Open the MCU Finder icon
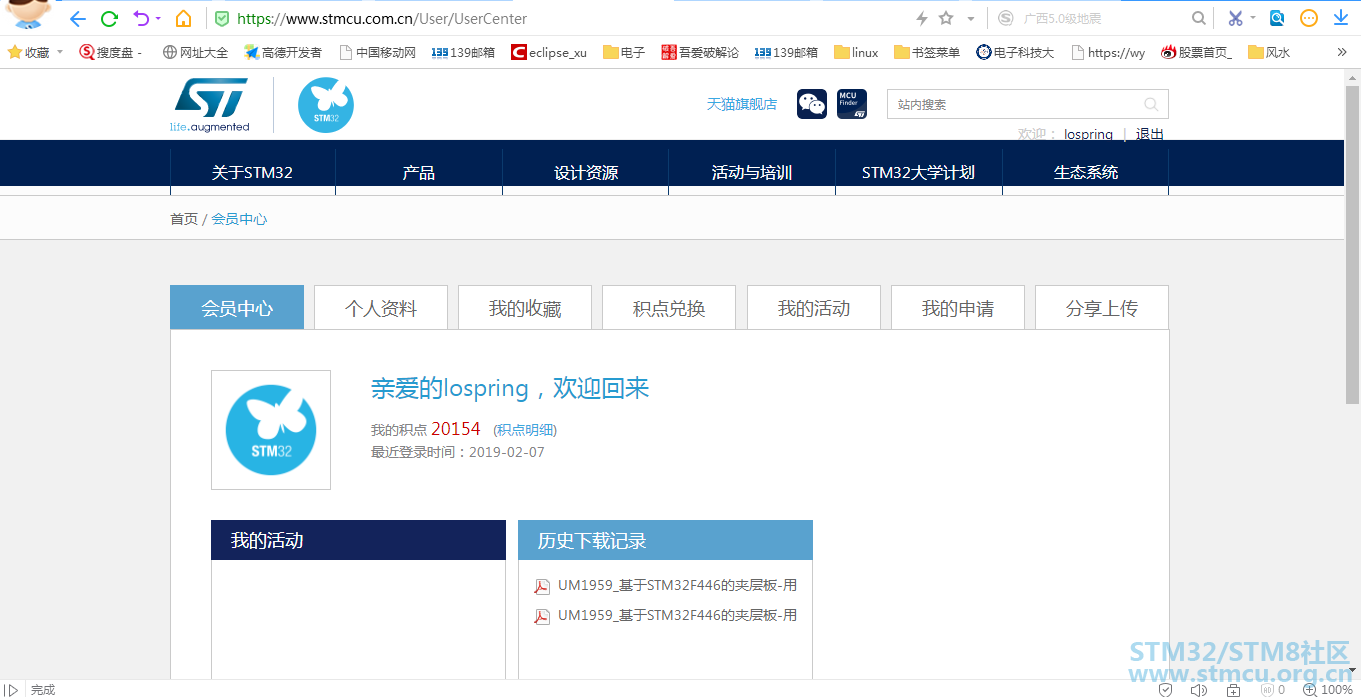Image resolution: width=1361 pixels, height=697 pixels. point(852,104)
